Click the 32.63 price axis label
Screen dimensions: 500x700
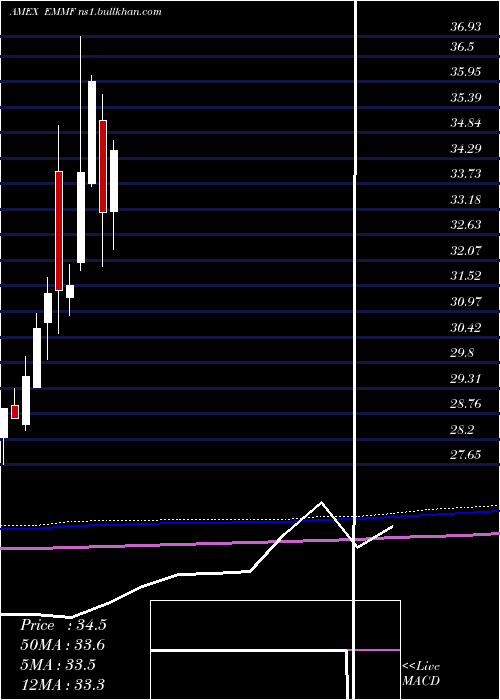[x=466, y=224]
